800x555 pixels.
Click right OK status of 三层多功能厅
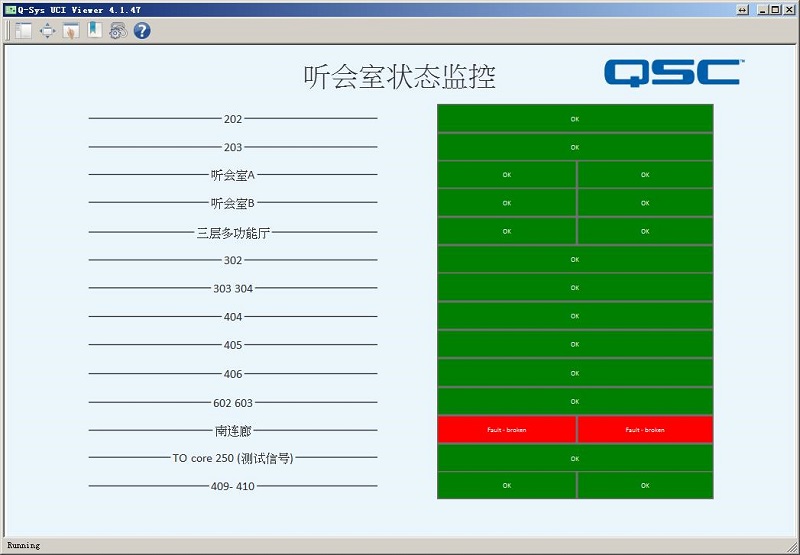(645, 231)
